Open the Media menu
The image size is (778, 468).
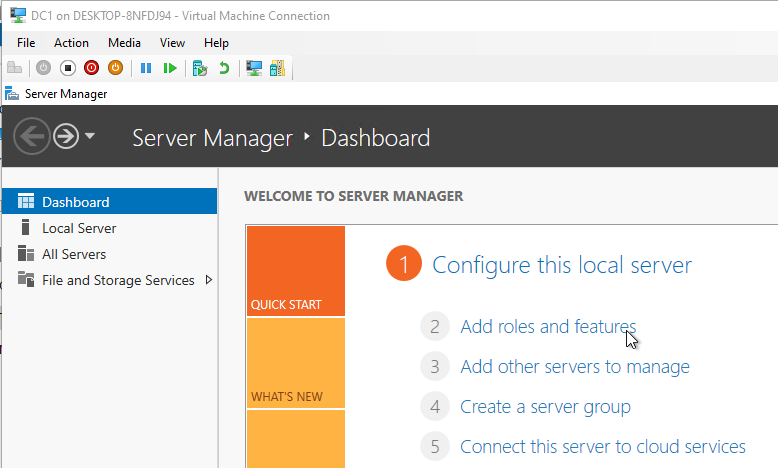click(x=125, y=43)
